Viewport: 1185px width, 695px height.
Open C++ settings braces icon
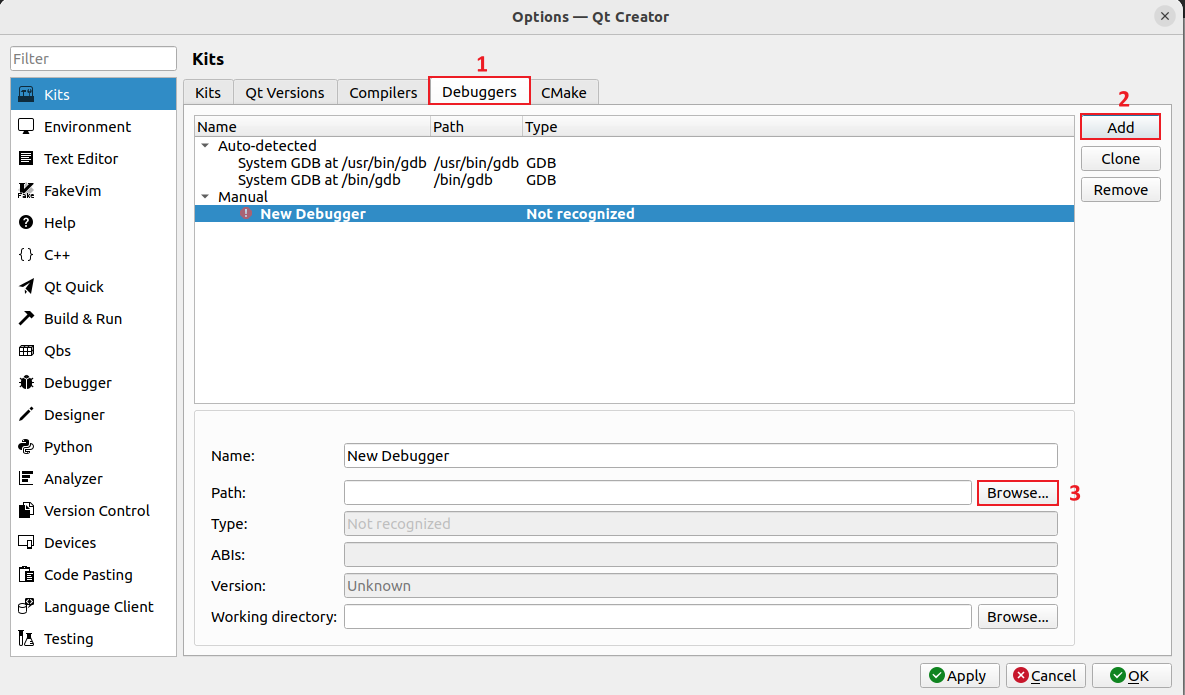pos(26,255)
